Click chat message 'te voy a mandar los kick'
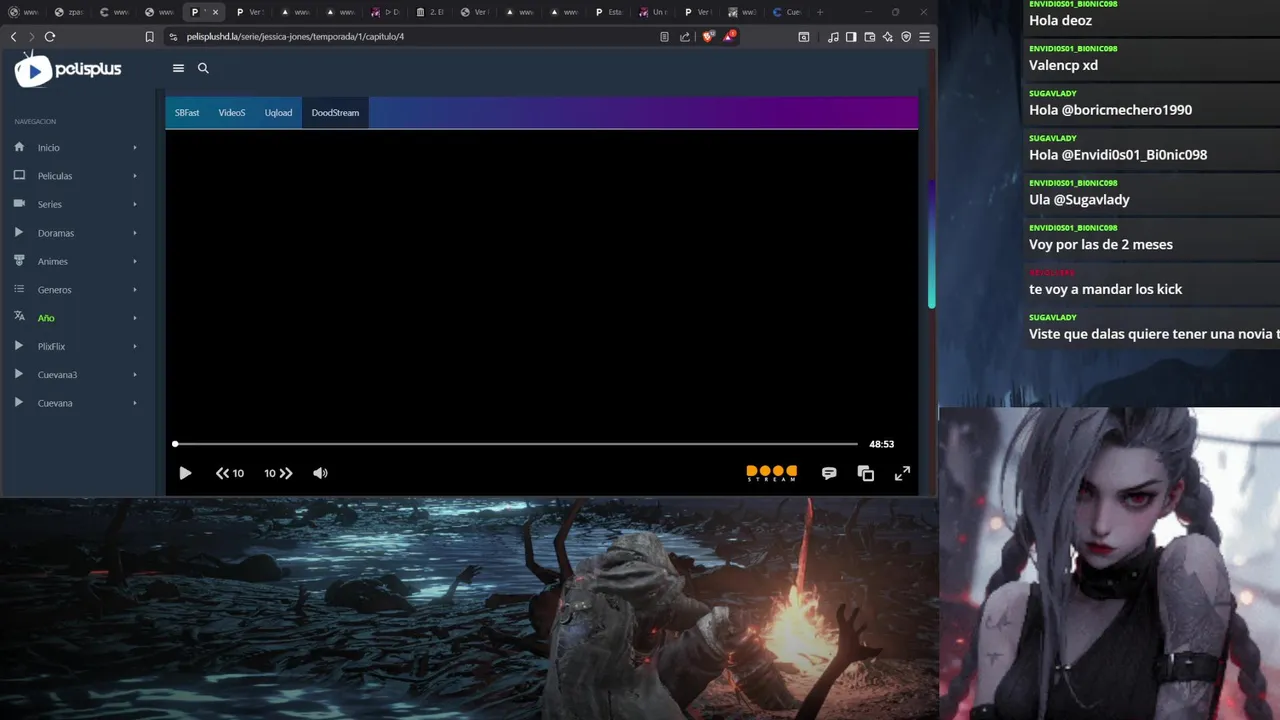This screenshot has width=1280, height=720. (1105, 289)
